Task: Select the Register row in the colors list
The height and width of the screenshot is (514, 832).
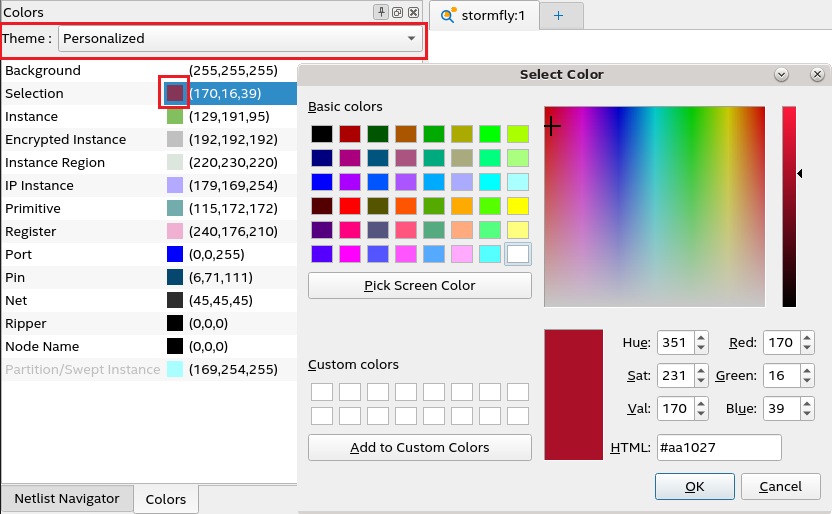Action: 80,231
